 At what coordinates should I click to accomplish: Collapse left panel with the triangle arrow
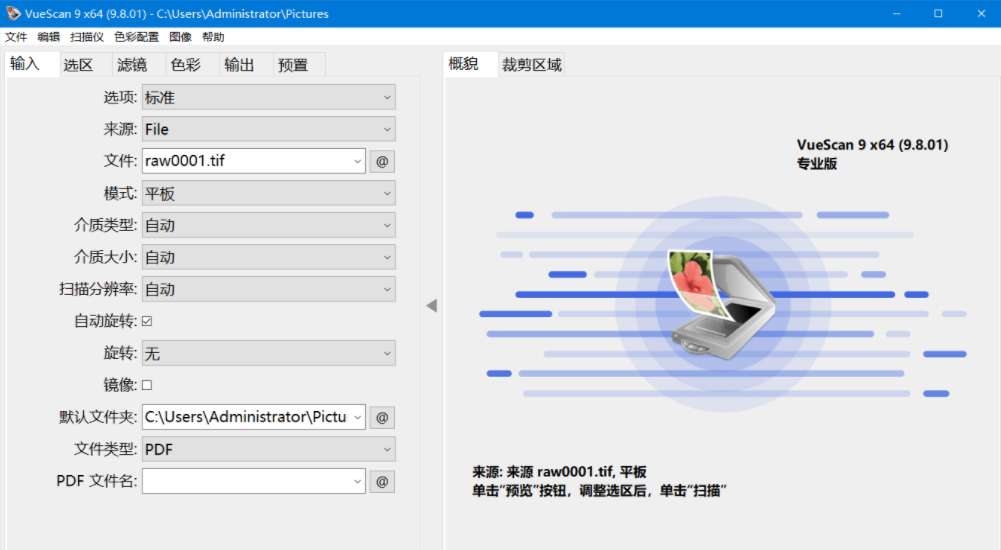[x=431, y=305]
